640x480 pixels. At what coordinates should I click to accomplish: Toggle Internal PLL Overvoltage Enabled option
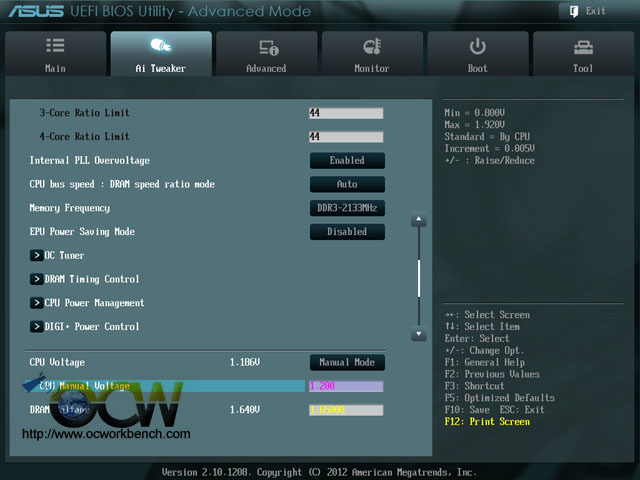(347, 160)
